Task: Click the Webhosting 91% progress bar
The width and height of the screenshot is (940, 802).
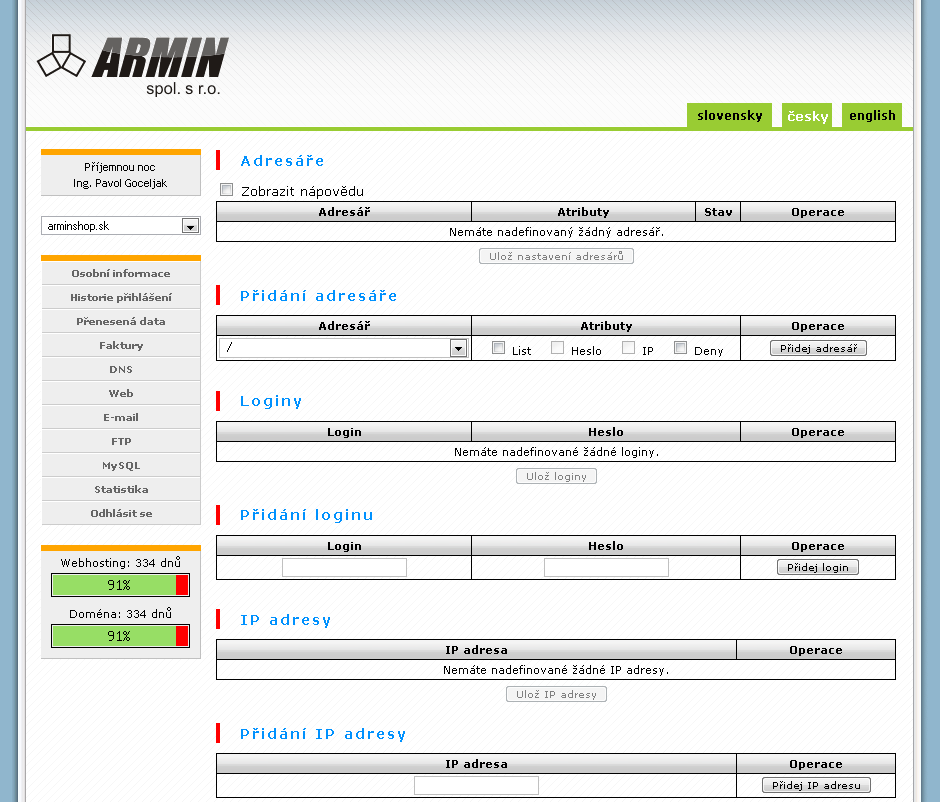Action: pos(120,585)
